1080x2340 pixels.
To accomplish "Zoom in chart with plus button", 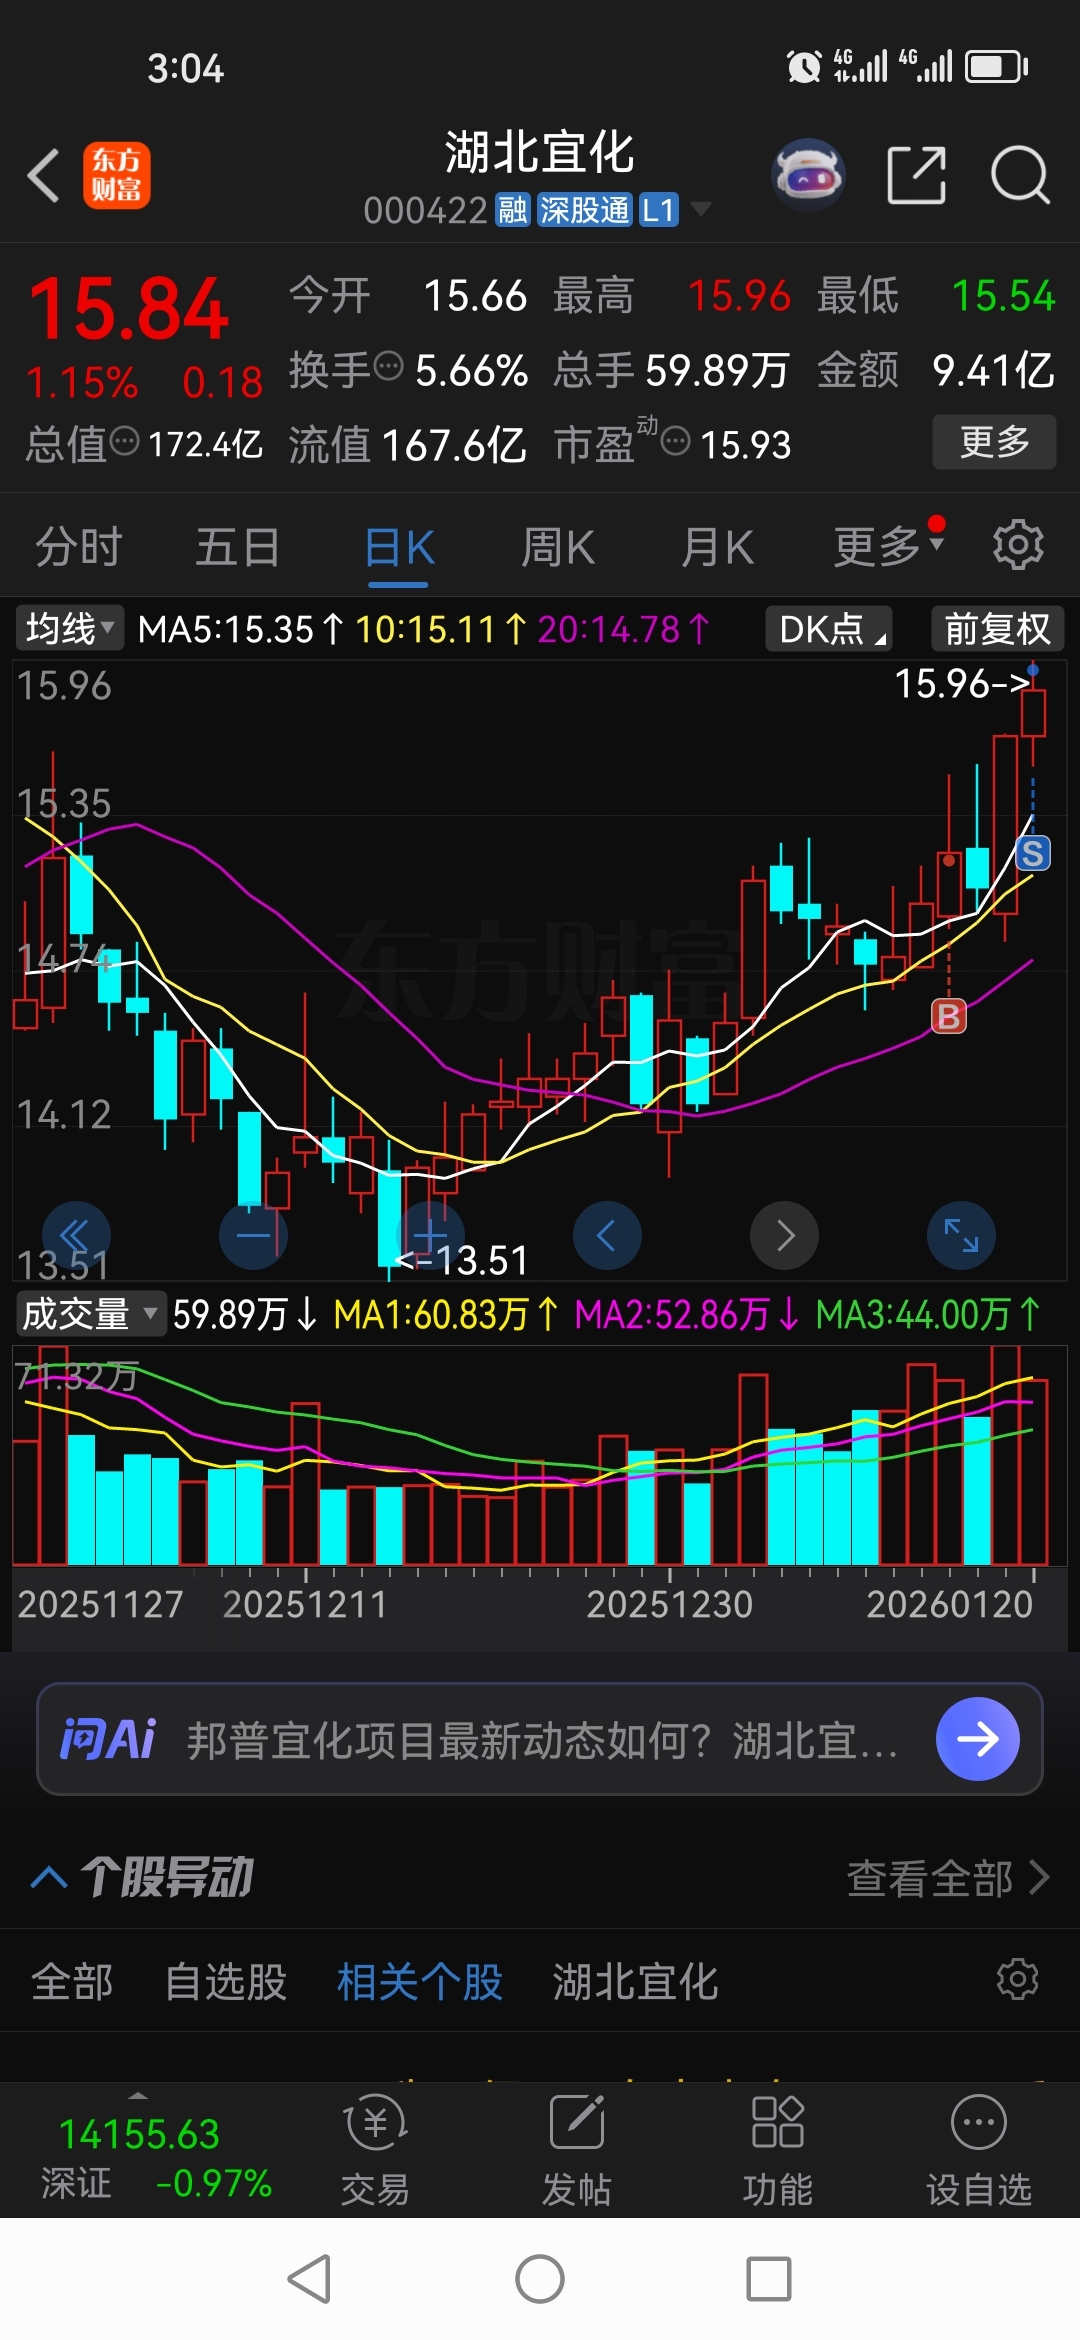I will (430, 1236).
